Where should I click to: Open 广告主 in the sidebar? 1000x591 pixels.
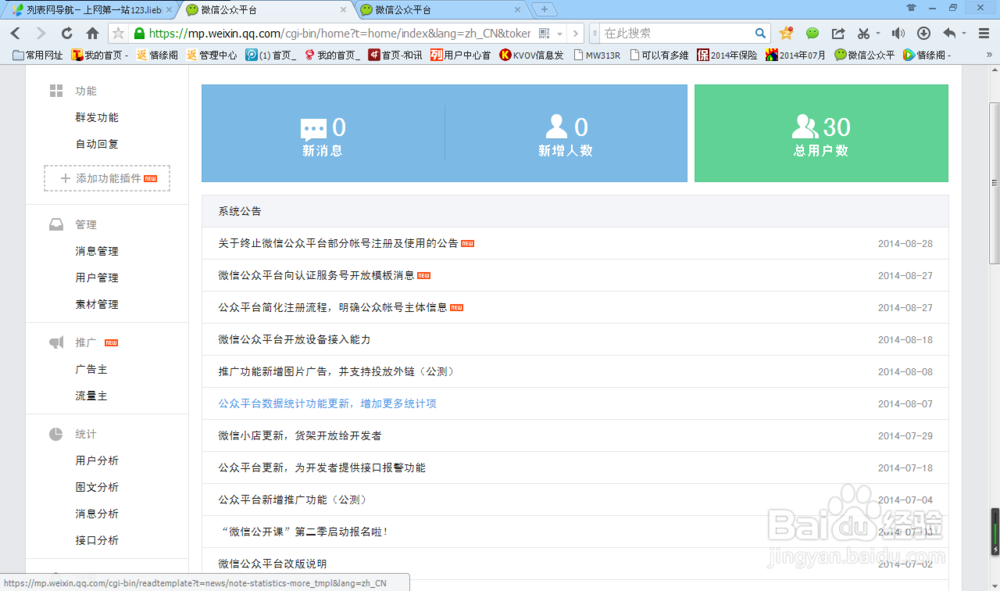pos(91,369)
